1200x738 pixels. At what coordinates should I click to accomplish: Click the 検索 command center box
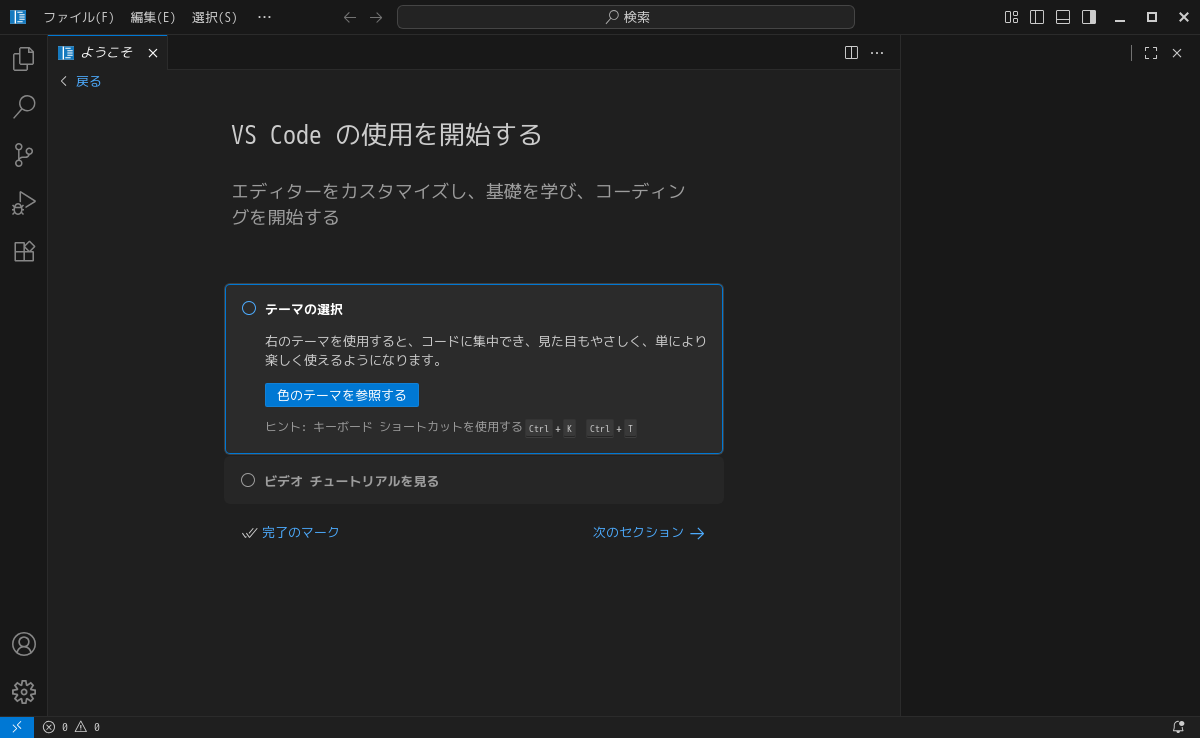coord(626,17)
